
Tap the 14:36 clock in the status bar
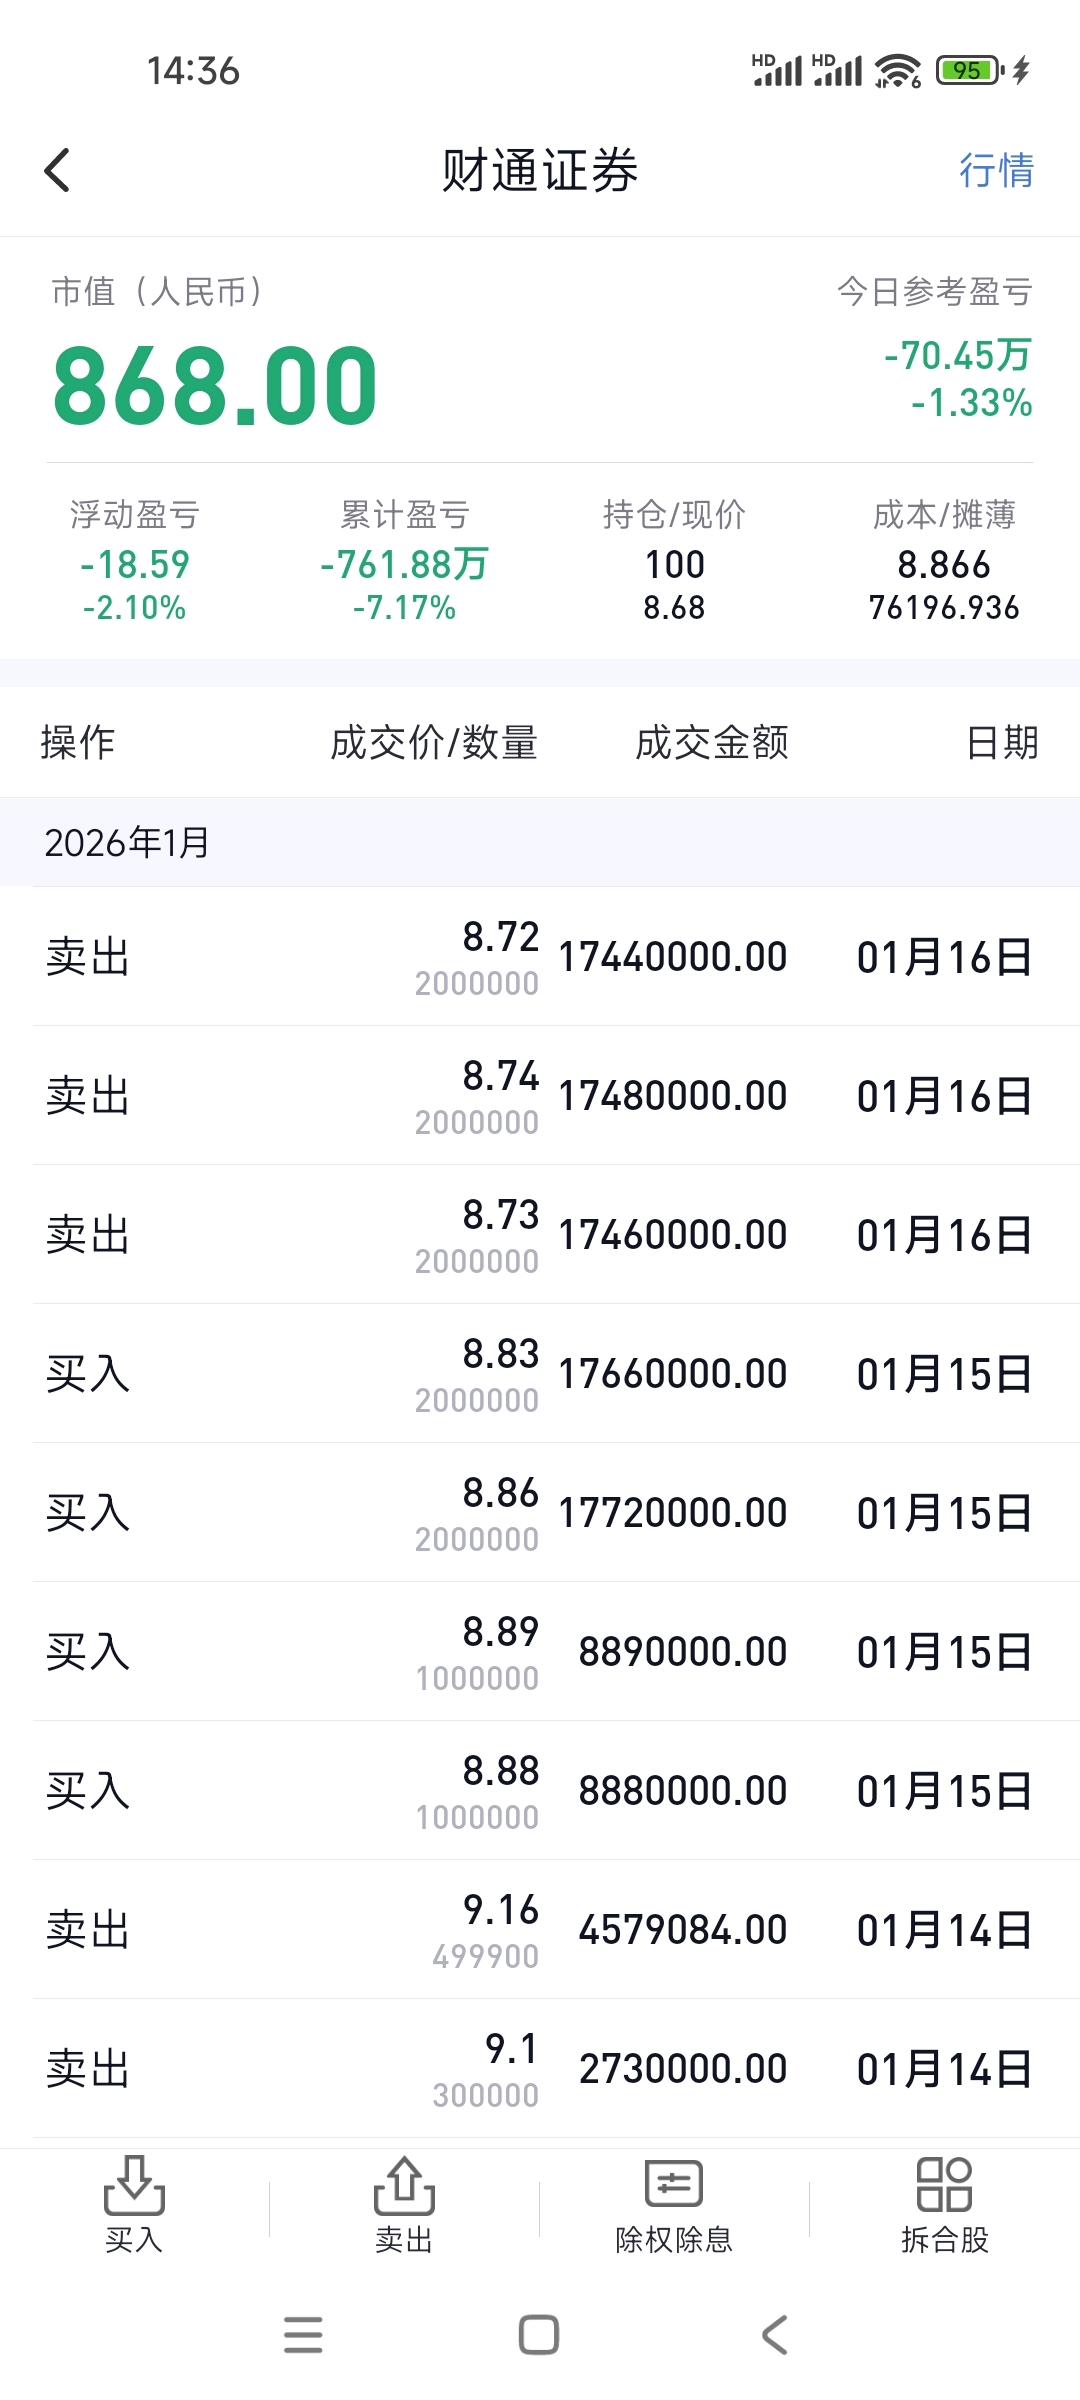[x=193, y=71]
